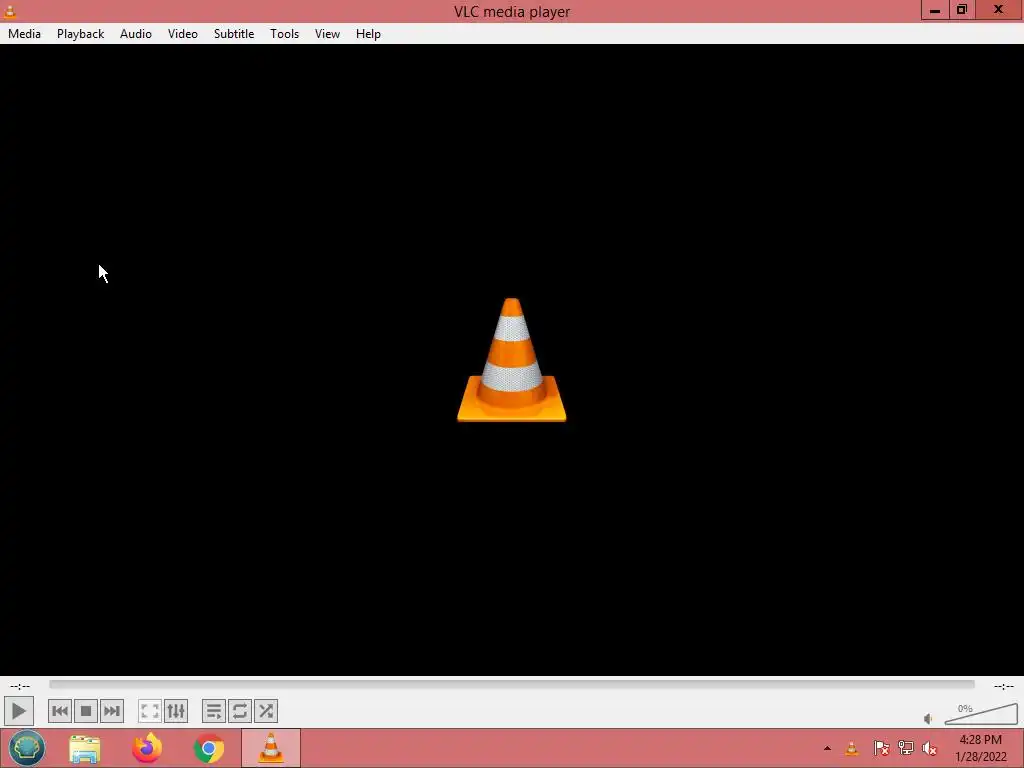Toggle fullscreen video mode

(150, 711)
